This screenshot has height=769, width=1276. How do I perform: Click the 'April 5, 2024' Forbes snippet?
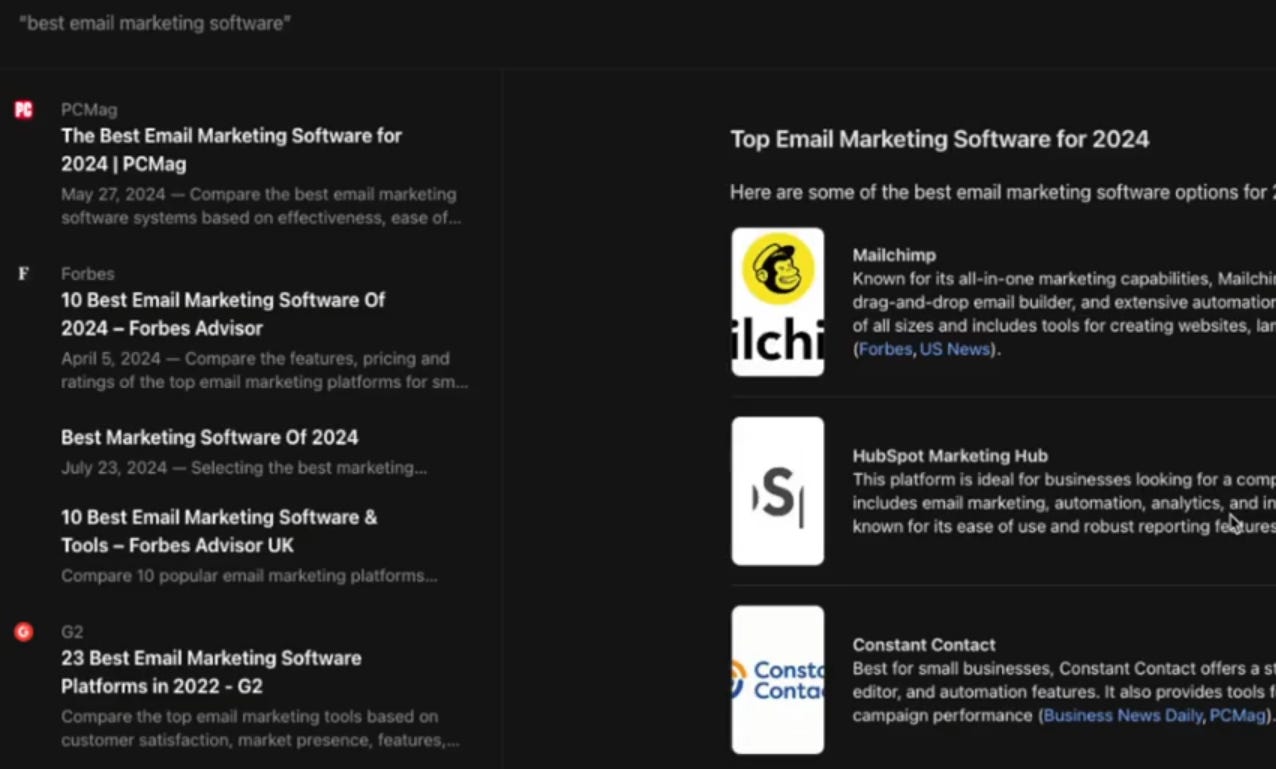click(x=264, y=370)
